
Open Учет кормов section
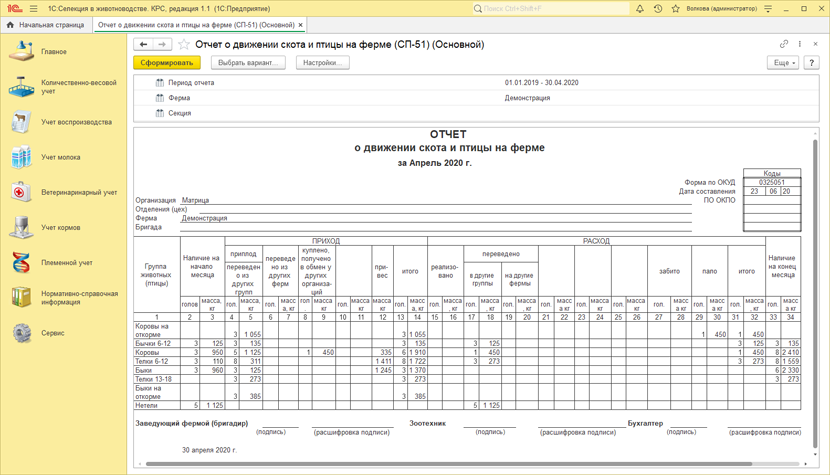(60, 227)
